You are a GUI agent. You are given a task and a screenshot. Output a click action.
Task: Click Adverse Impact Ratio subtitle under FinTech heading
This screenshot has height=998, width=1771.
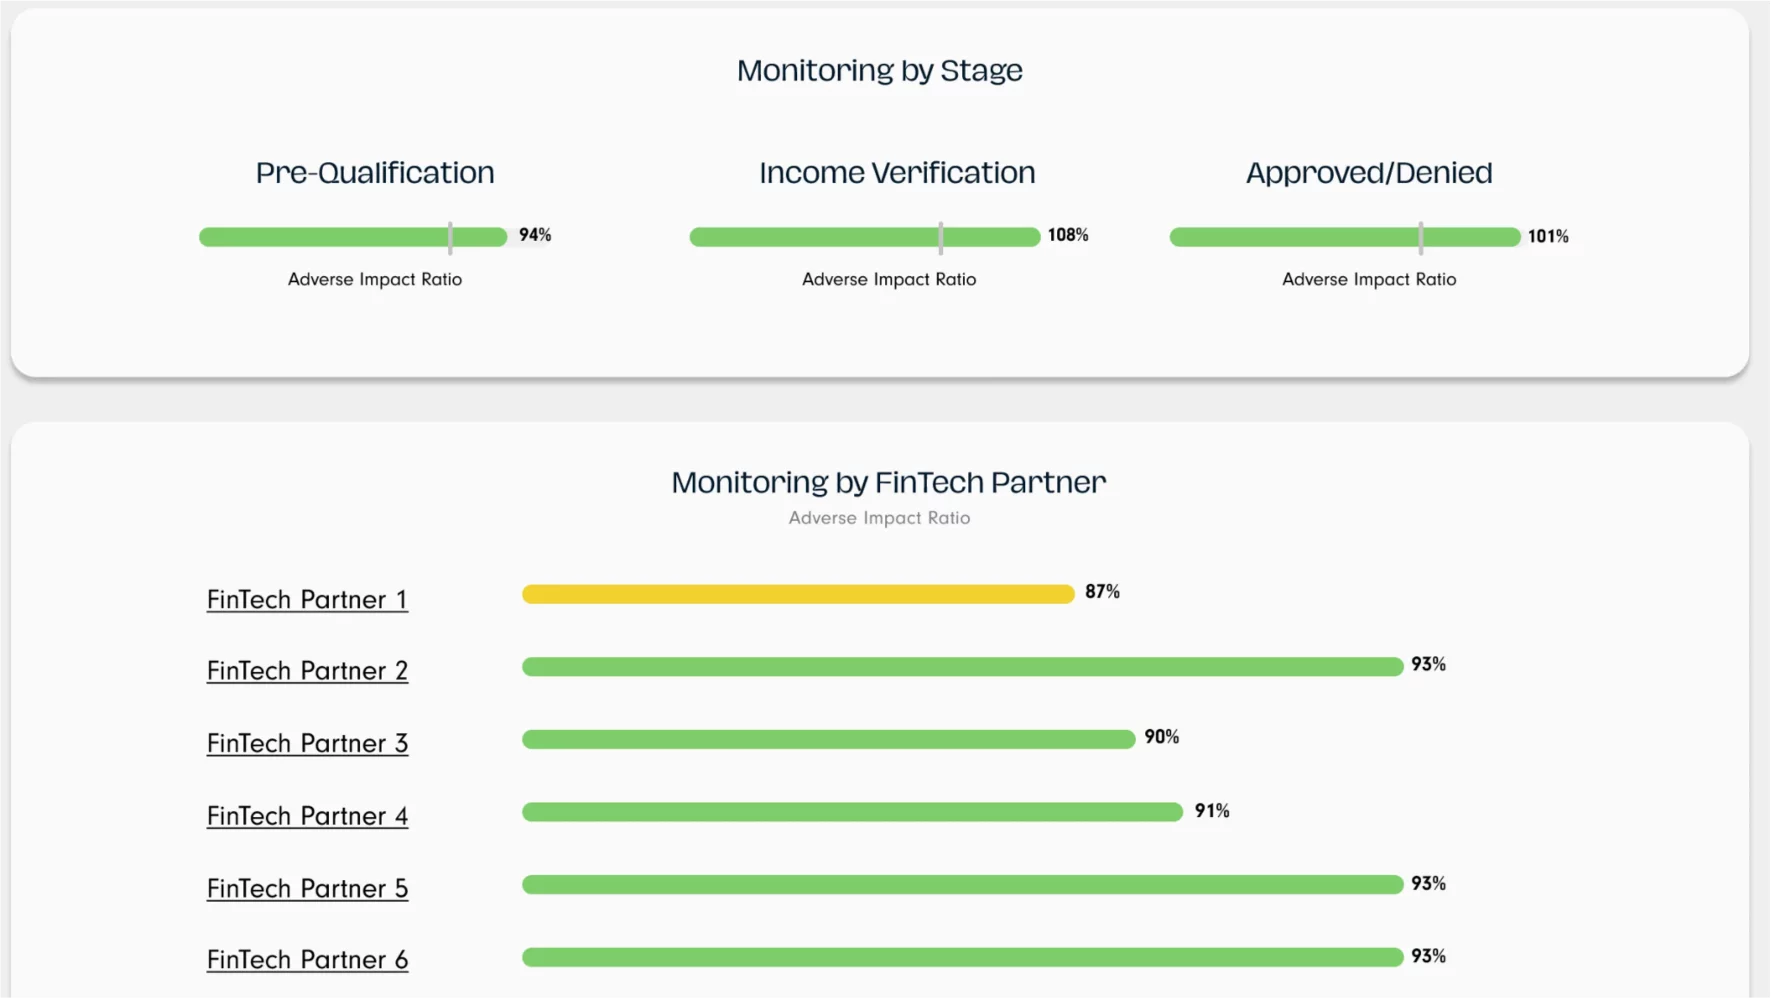pyautogui.click(x=880, y=518)
